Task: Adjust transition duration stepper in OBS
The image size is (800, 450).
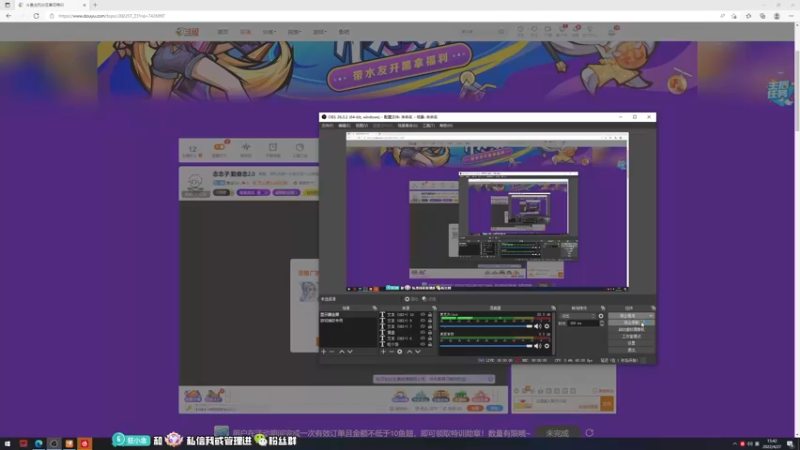Action: 602,323
